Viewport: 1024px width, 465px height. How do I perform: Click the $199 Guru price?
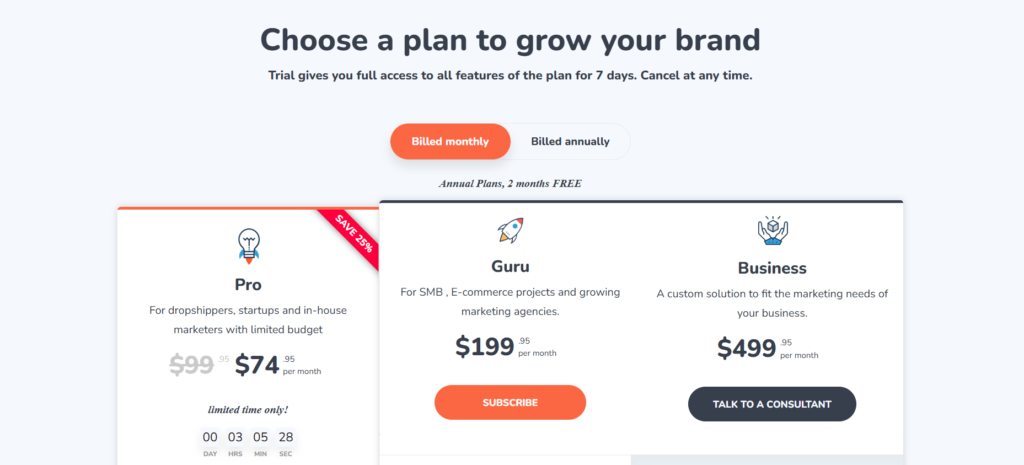[484, 347]
